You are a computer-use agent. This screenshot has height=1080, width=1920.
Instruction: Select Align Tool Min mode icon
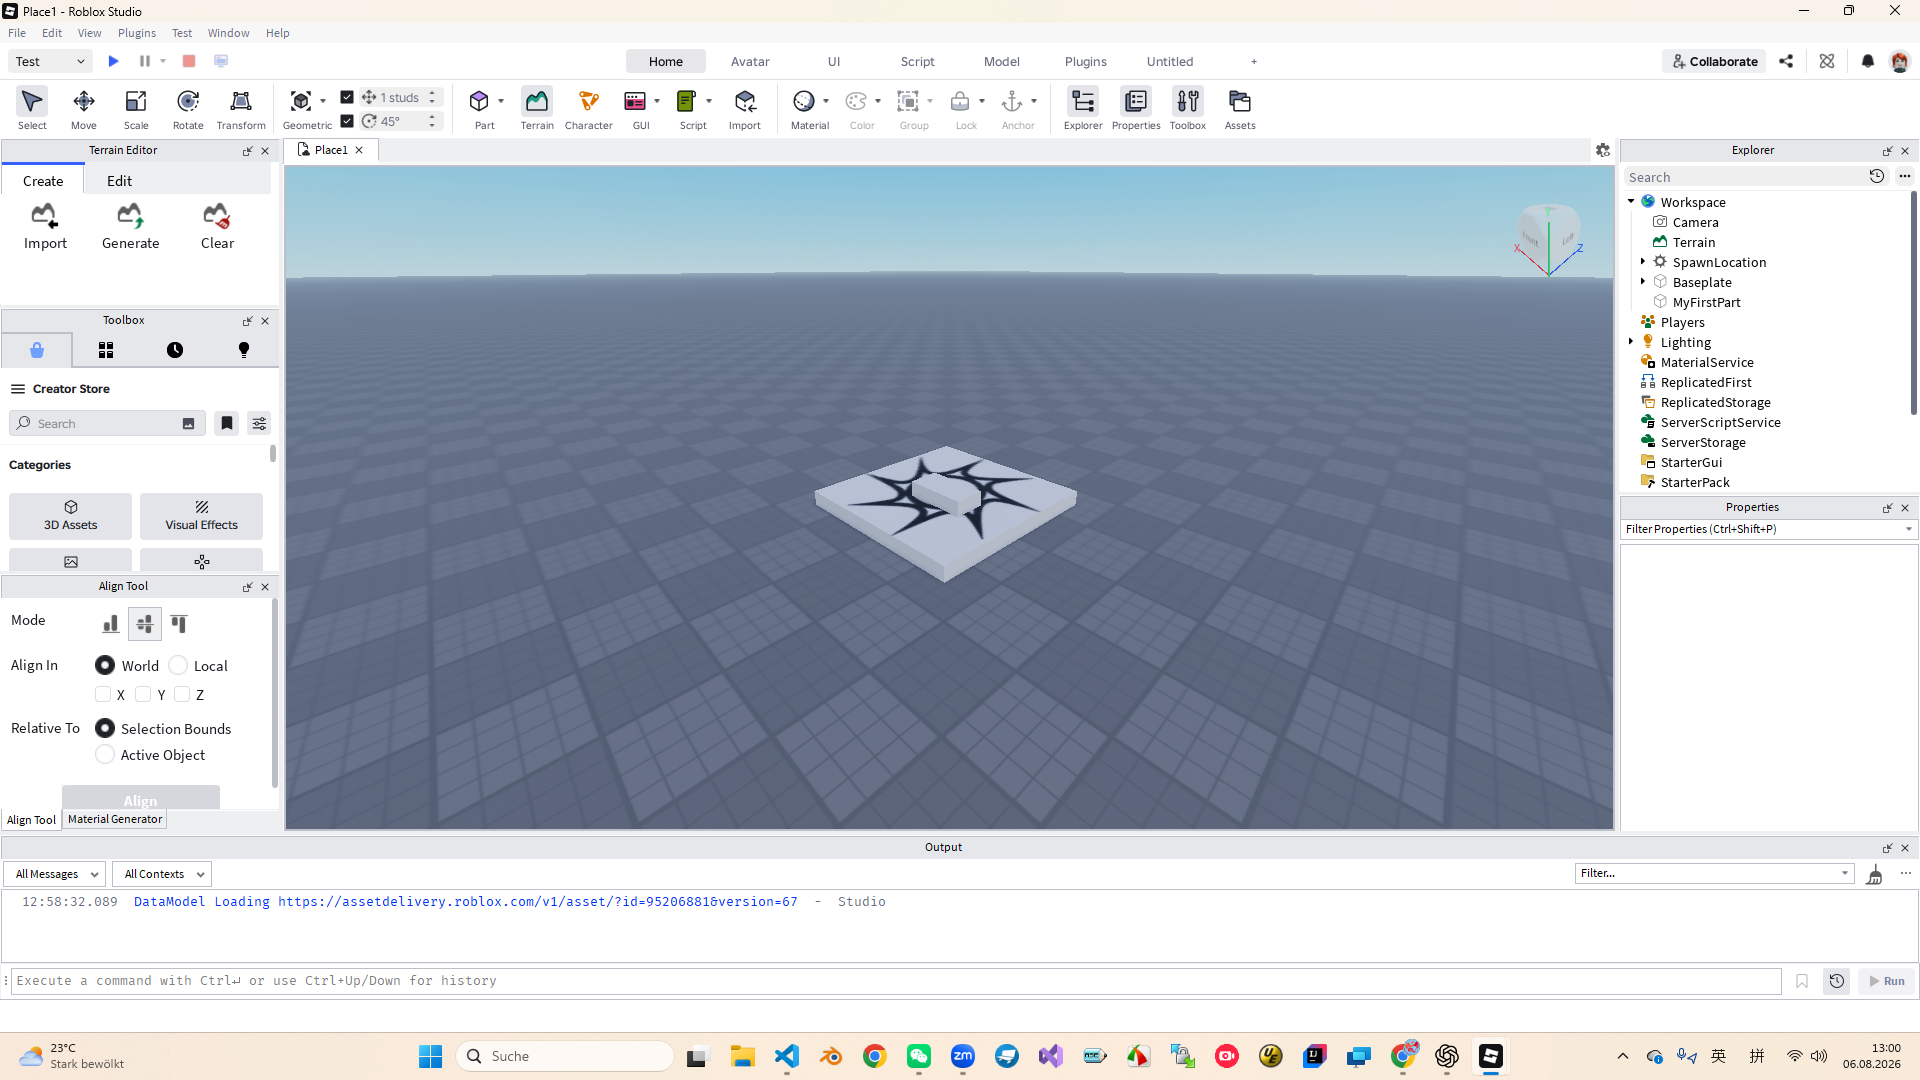(x=110, y=624)
